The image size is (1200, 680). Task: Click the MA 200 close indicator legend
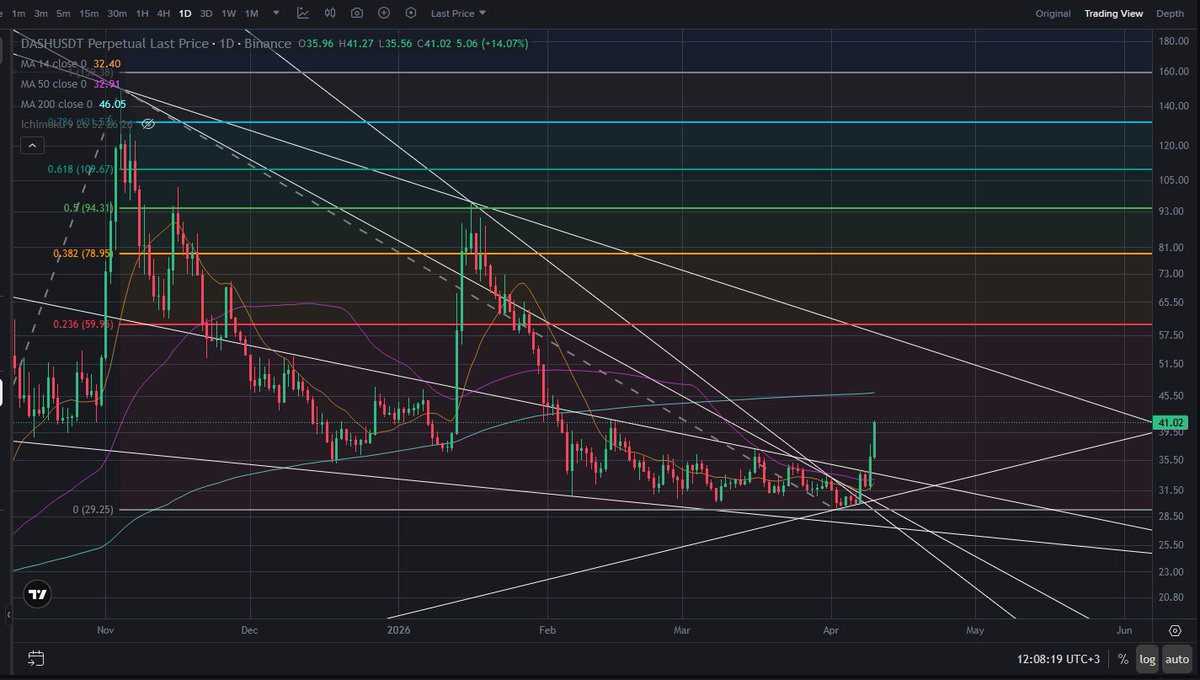pyautogui.click(x=74, y=104)
